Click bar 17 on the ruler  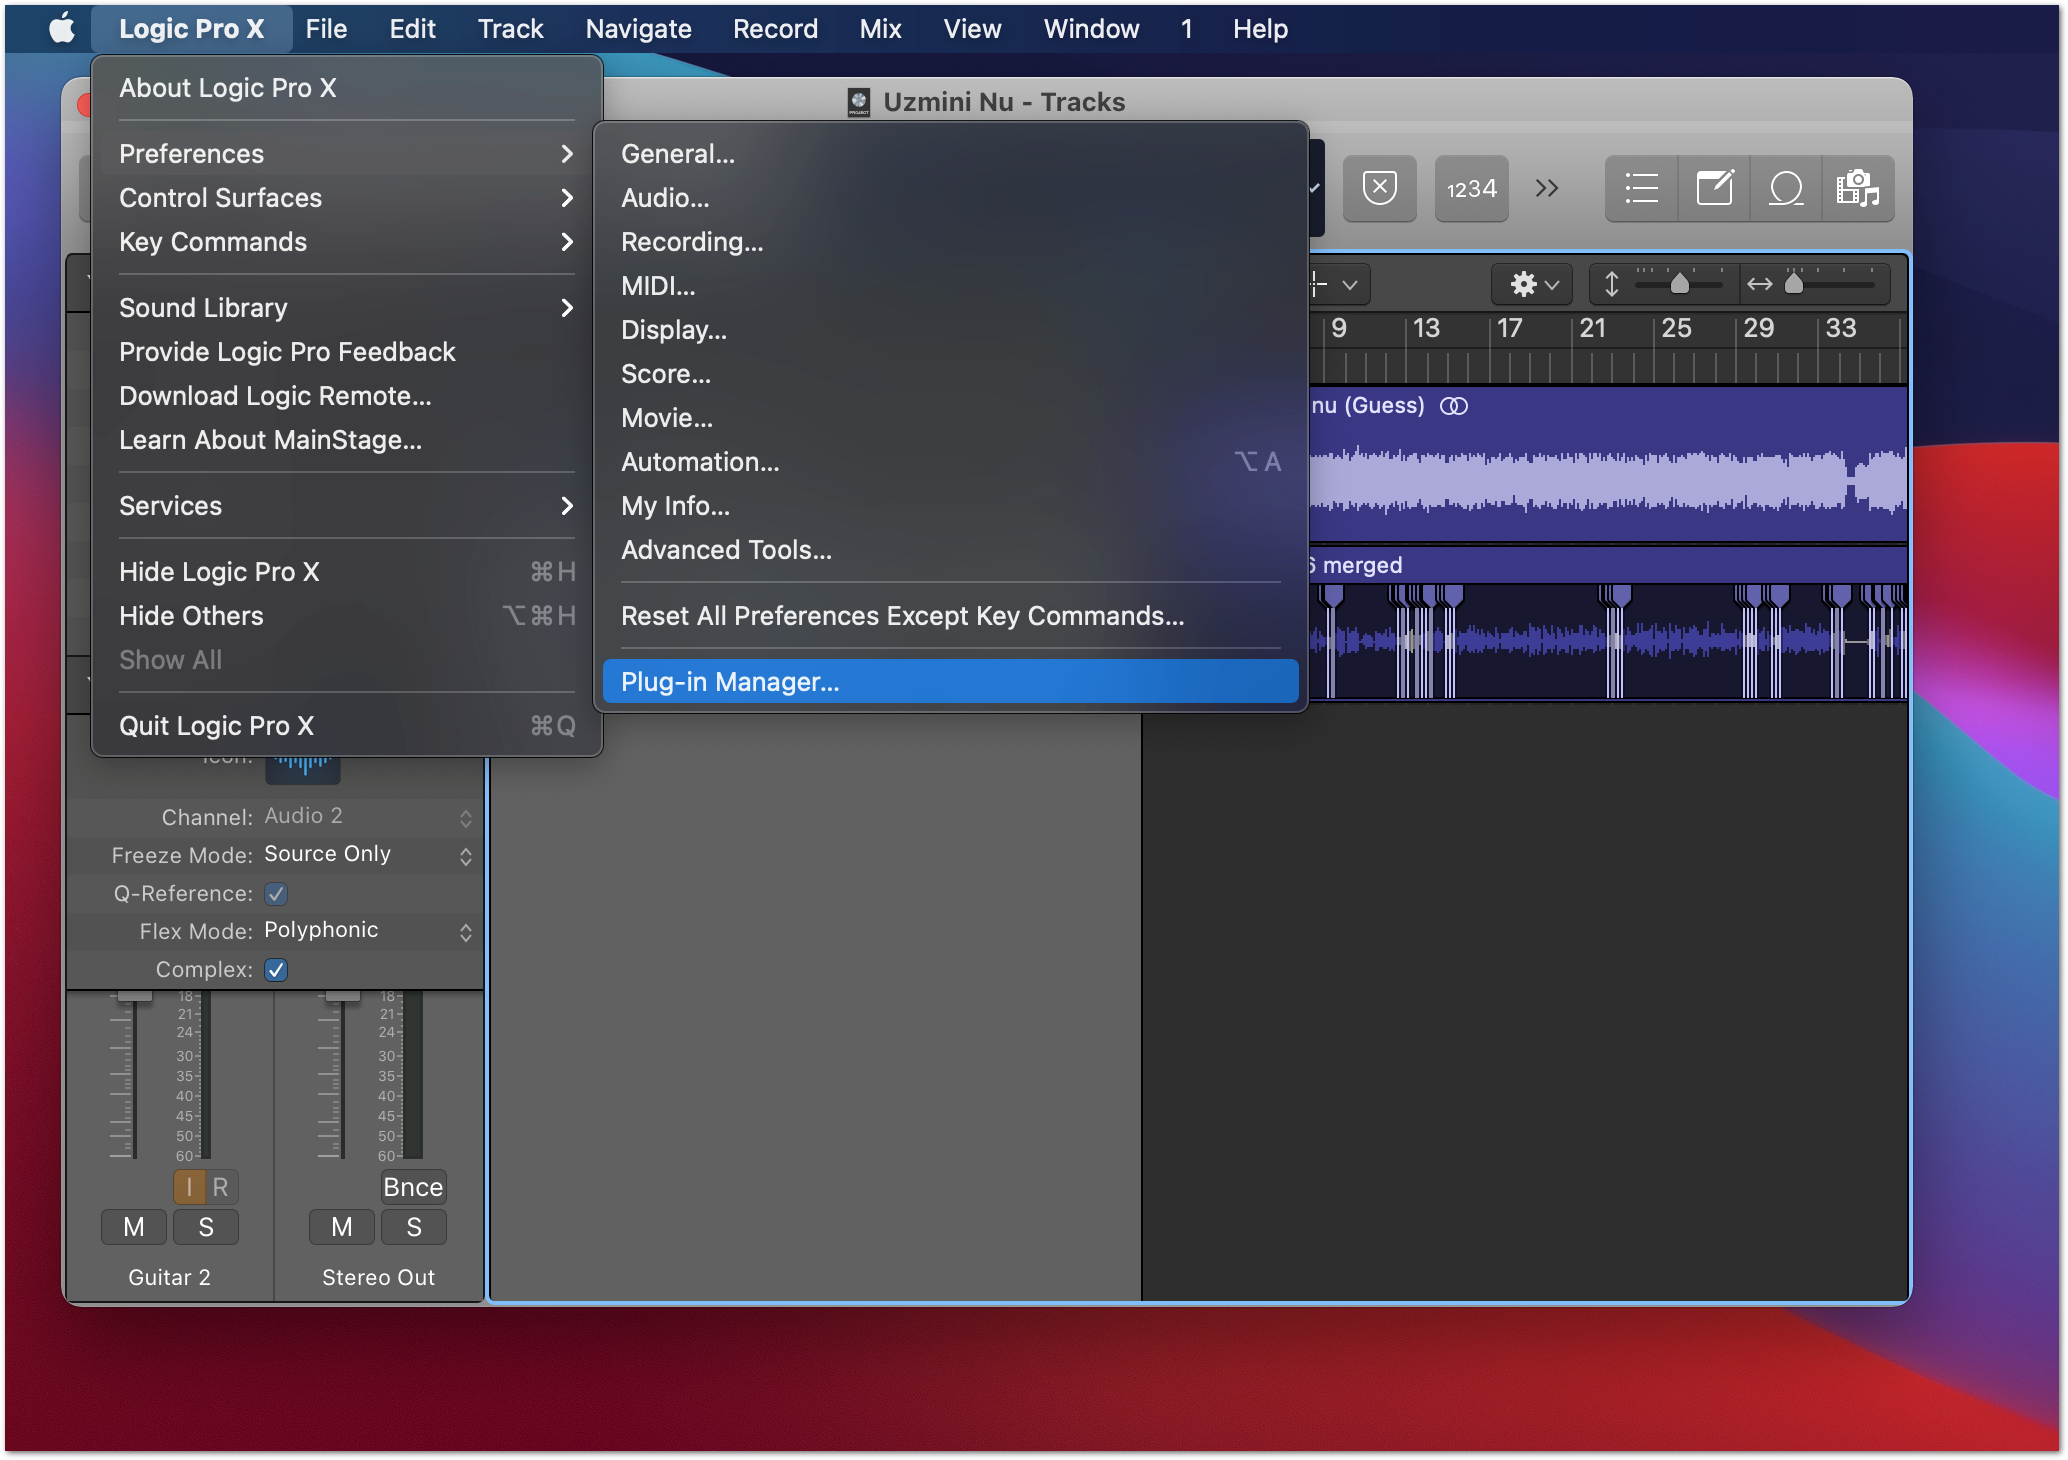point(1509,328)
